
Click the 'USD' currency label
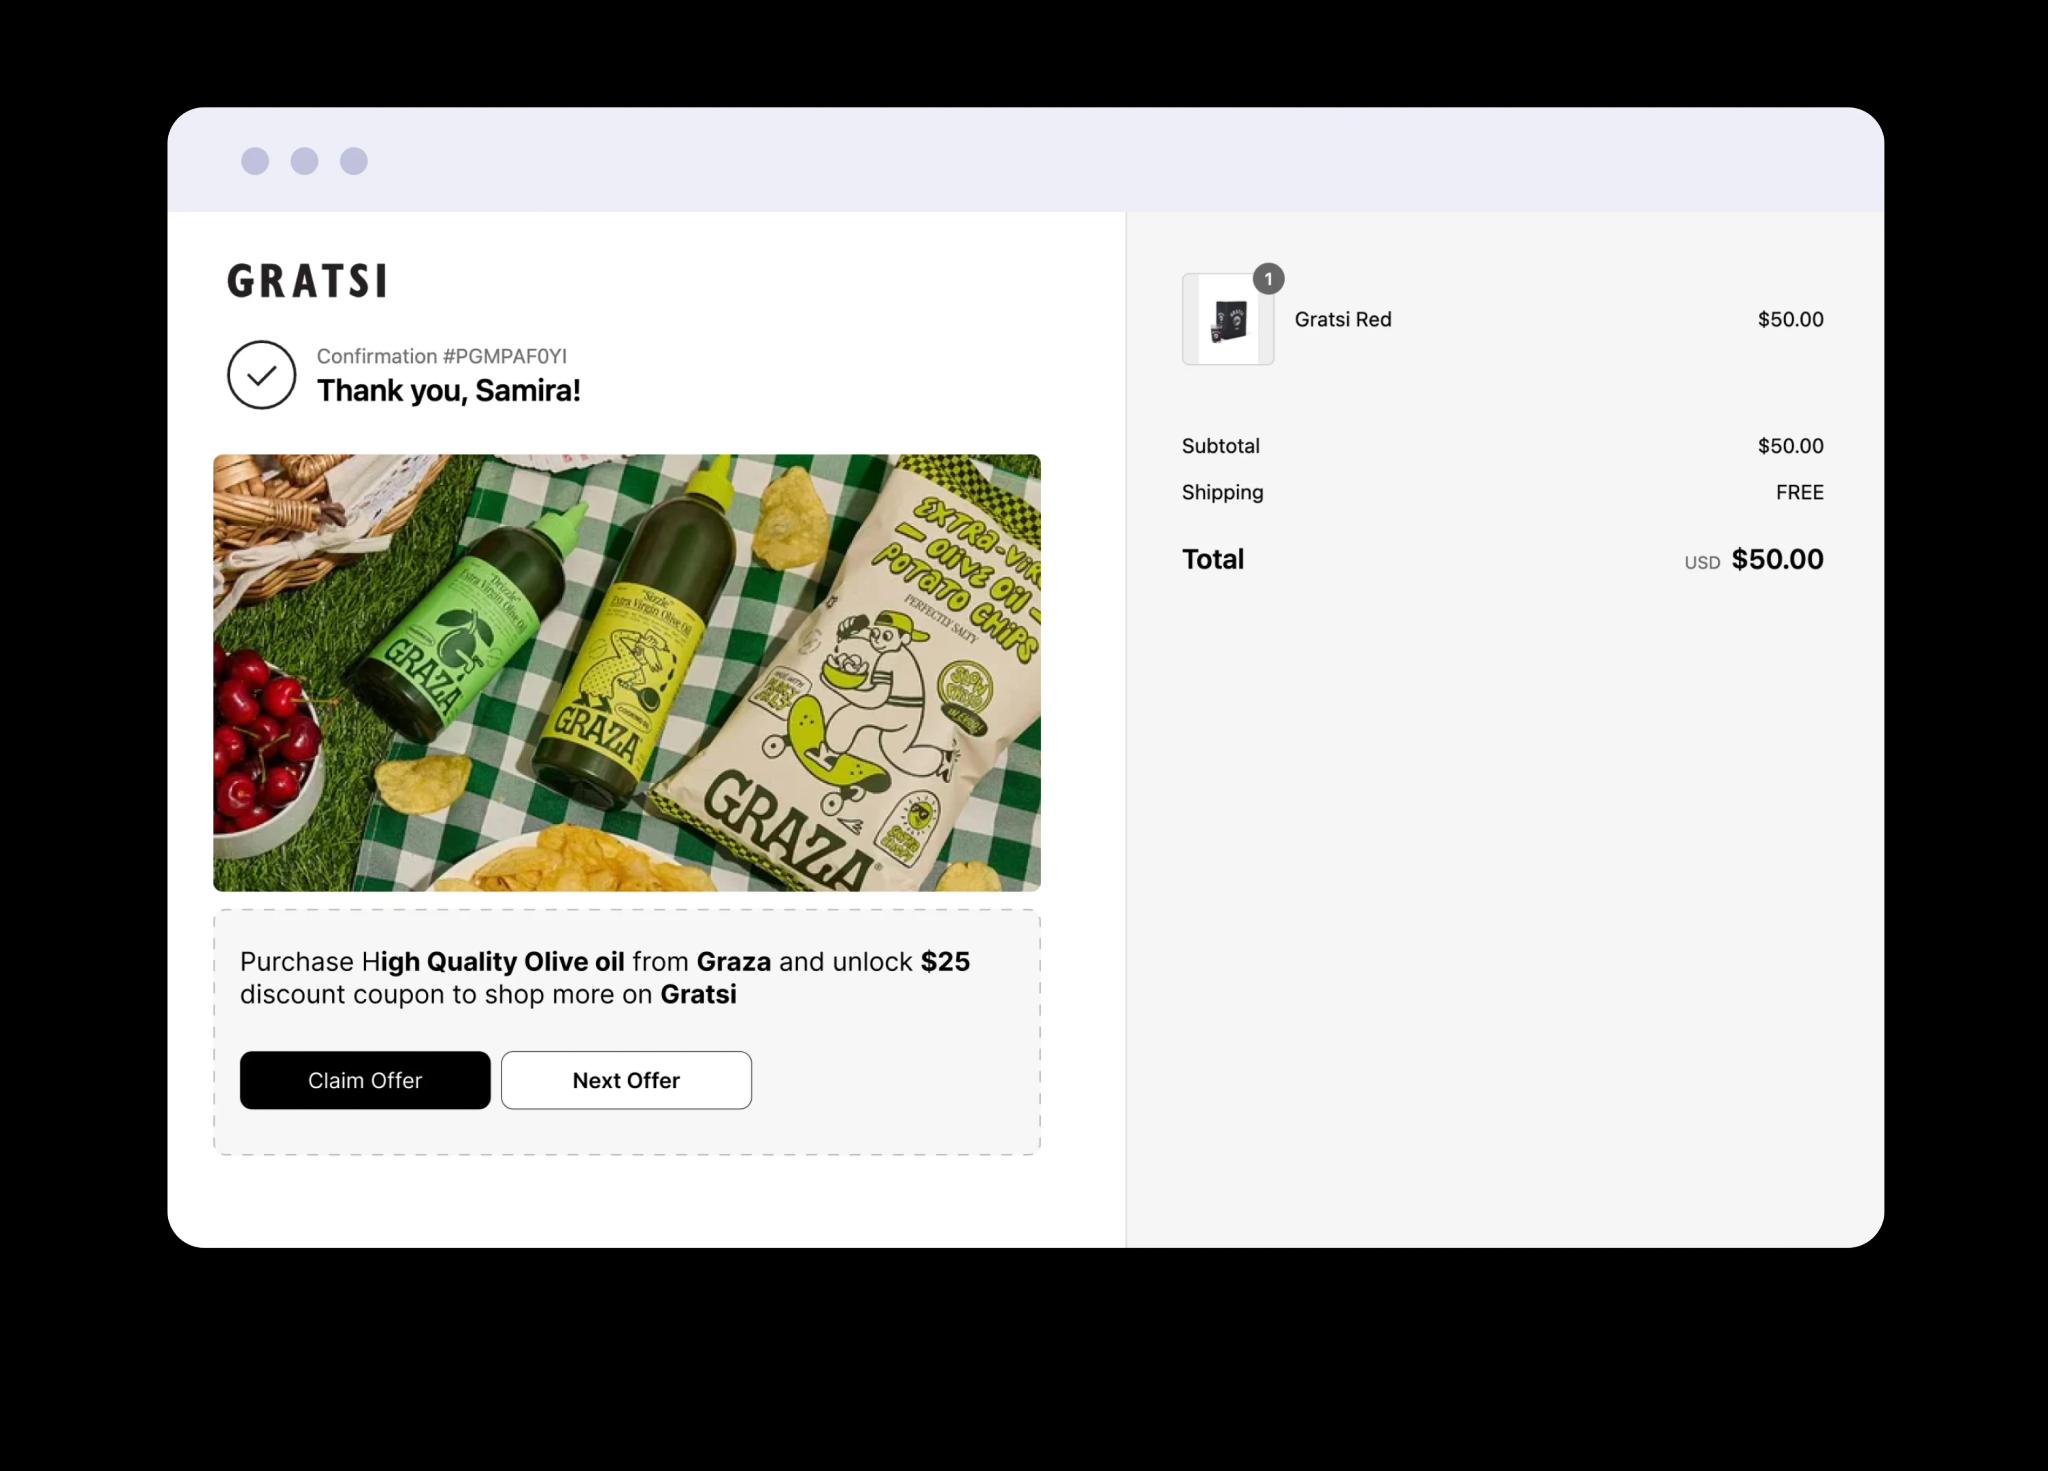1702,563
